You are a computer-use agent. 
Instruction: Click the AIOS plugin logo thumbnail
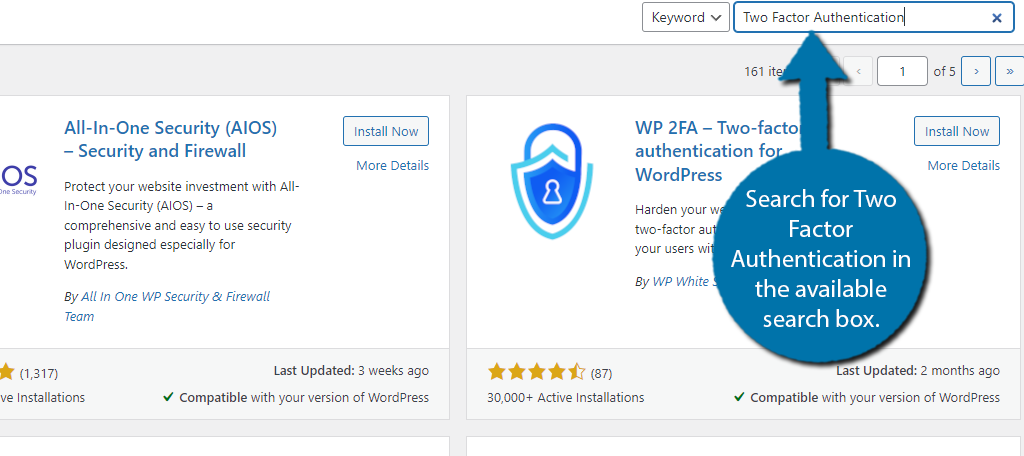18,178
